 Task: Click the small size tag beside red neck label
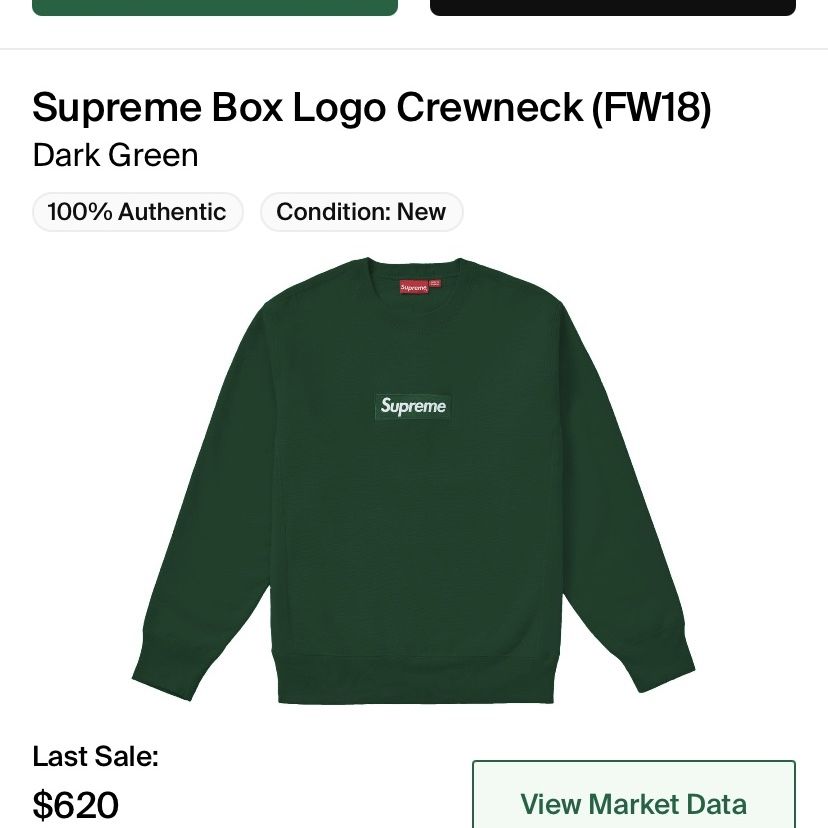[435, 284]
